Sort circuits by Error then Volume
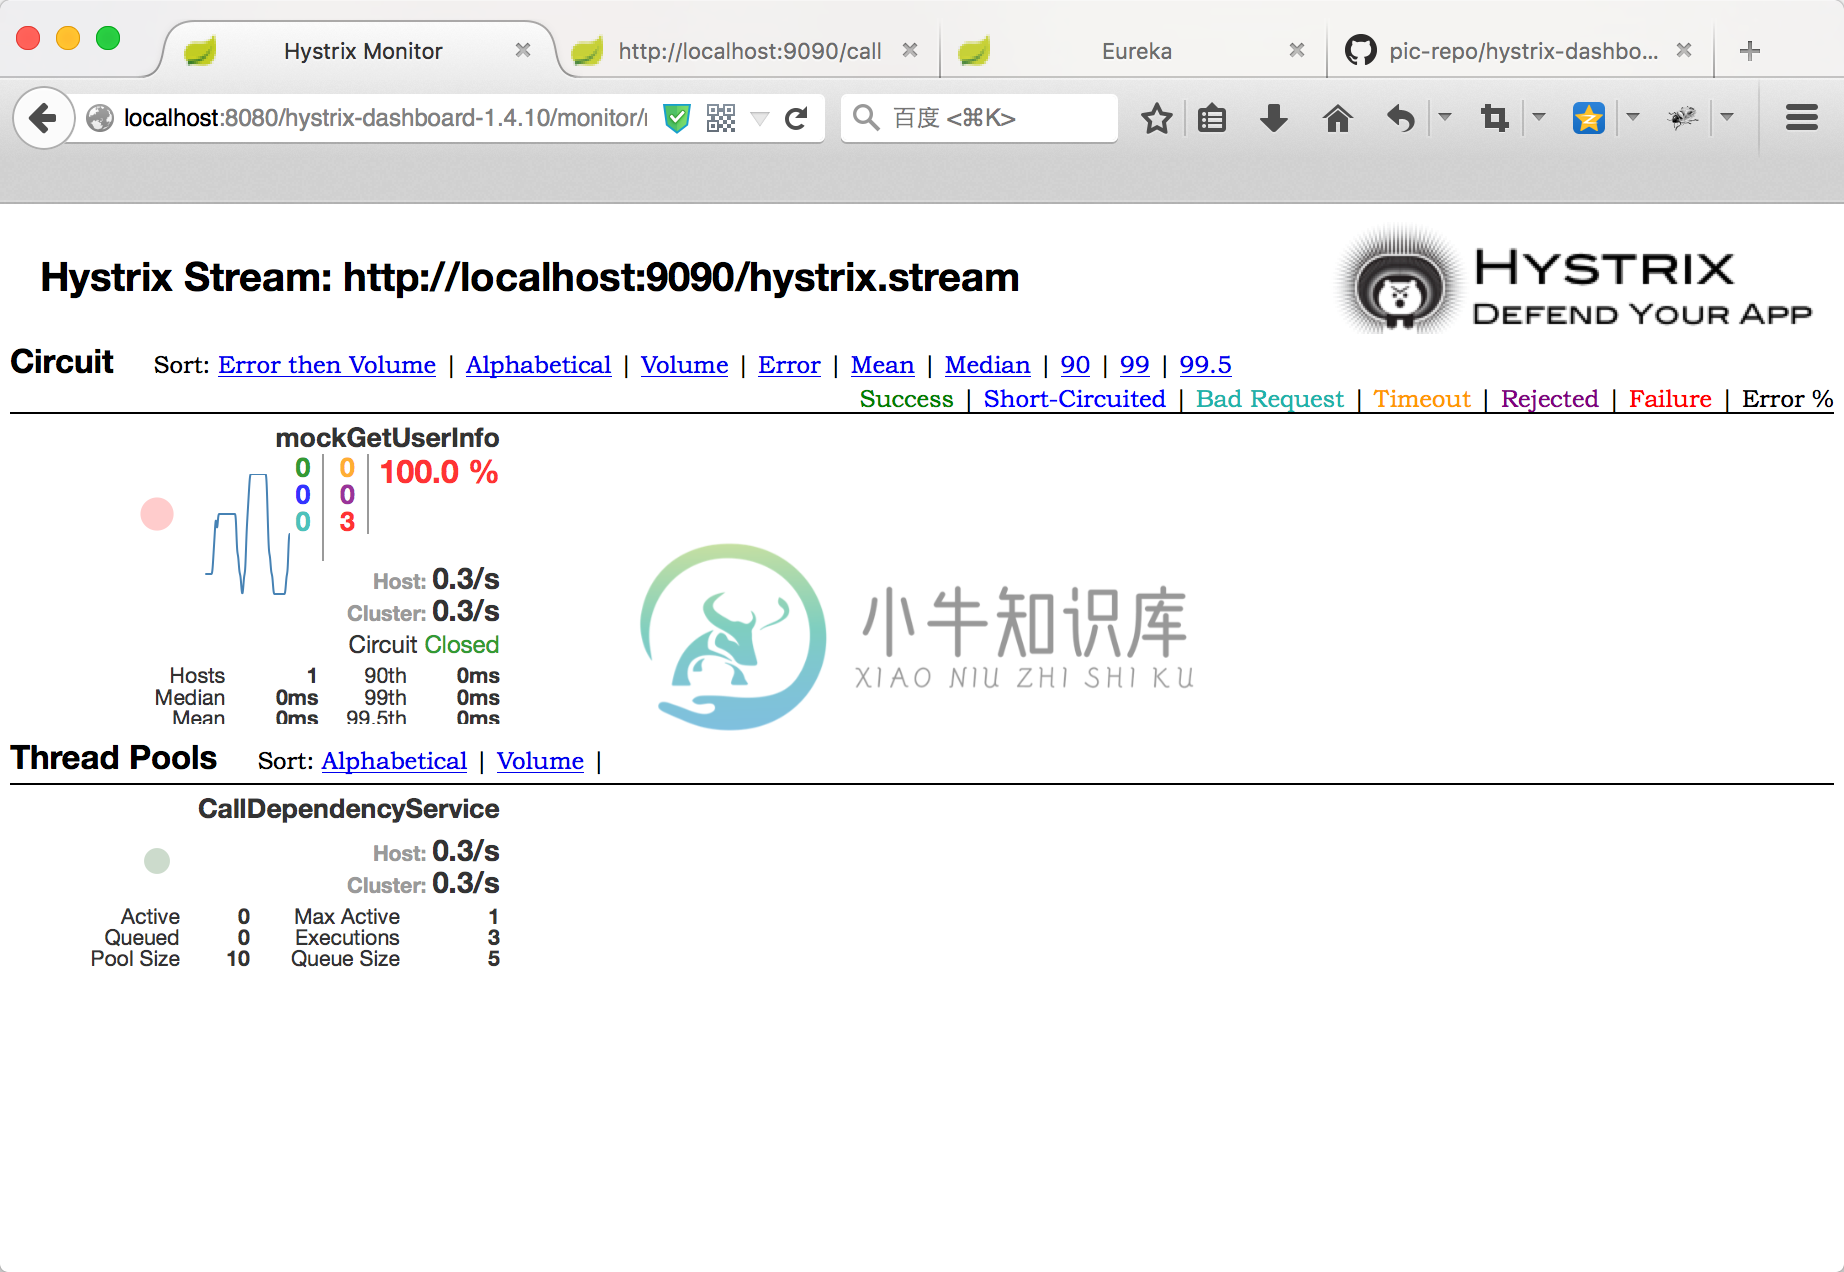Viewport: 1844px width, 1272px height. point(327,365)
